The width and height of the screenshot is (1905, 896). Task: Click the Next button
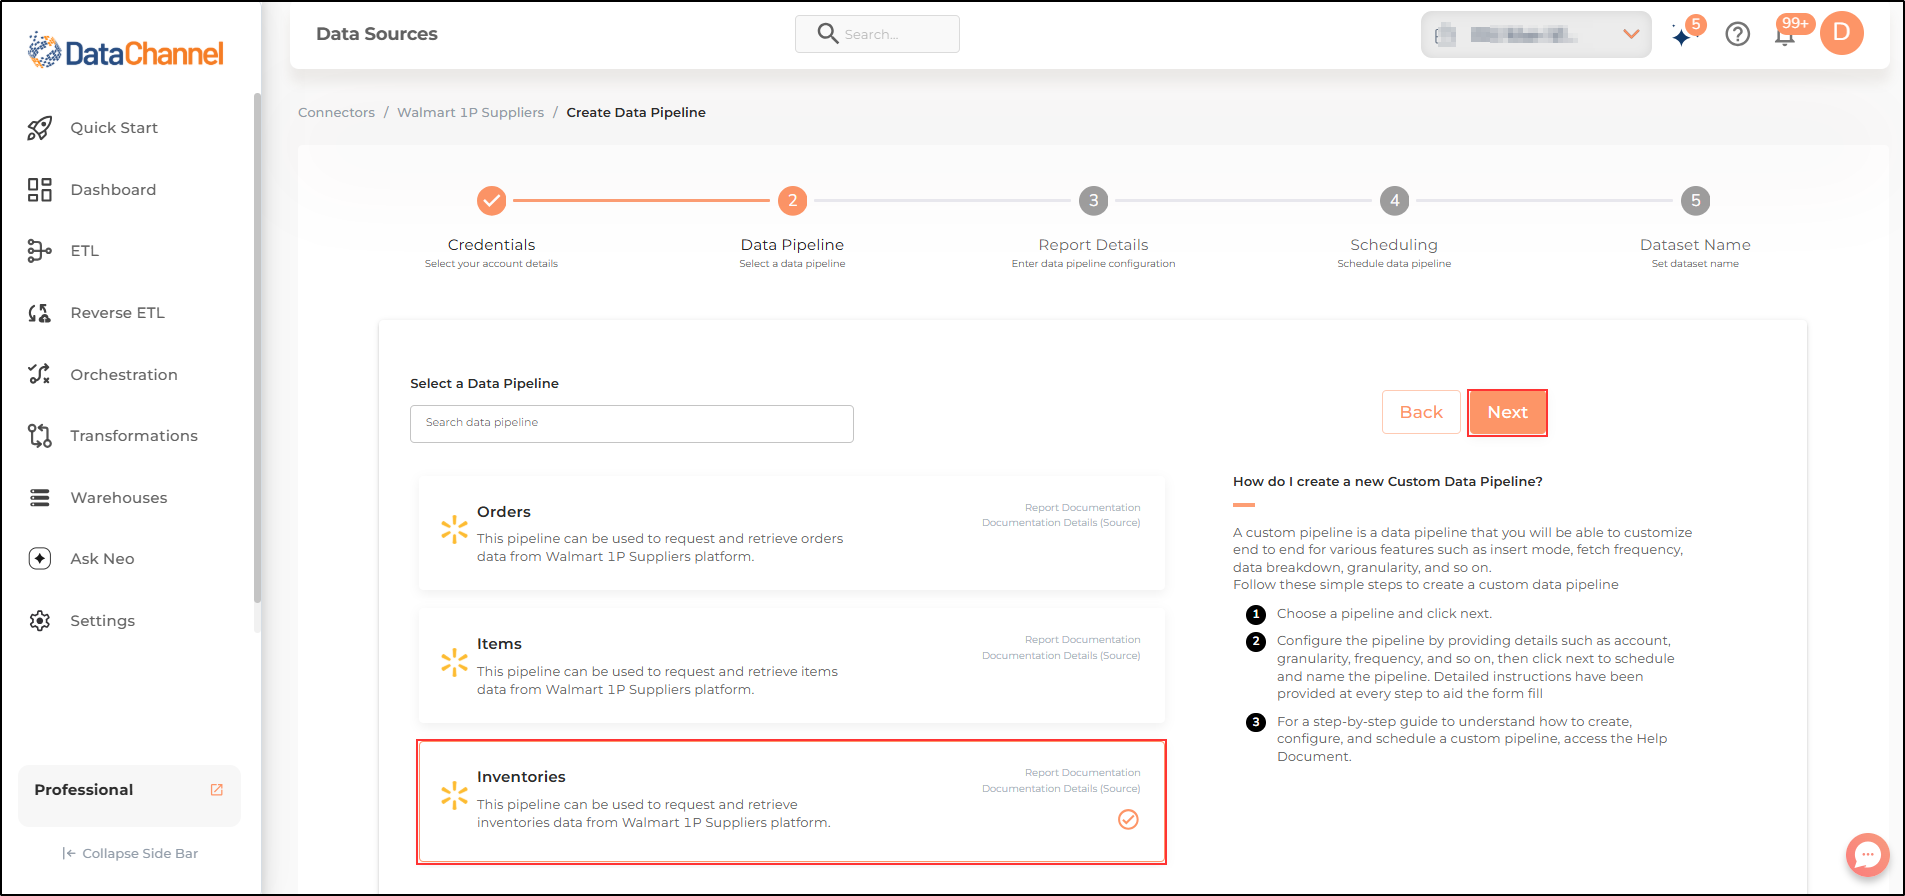pyautogui.click(x=1507, y=412)
